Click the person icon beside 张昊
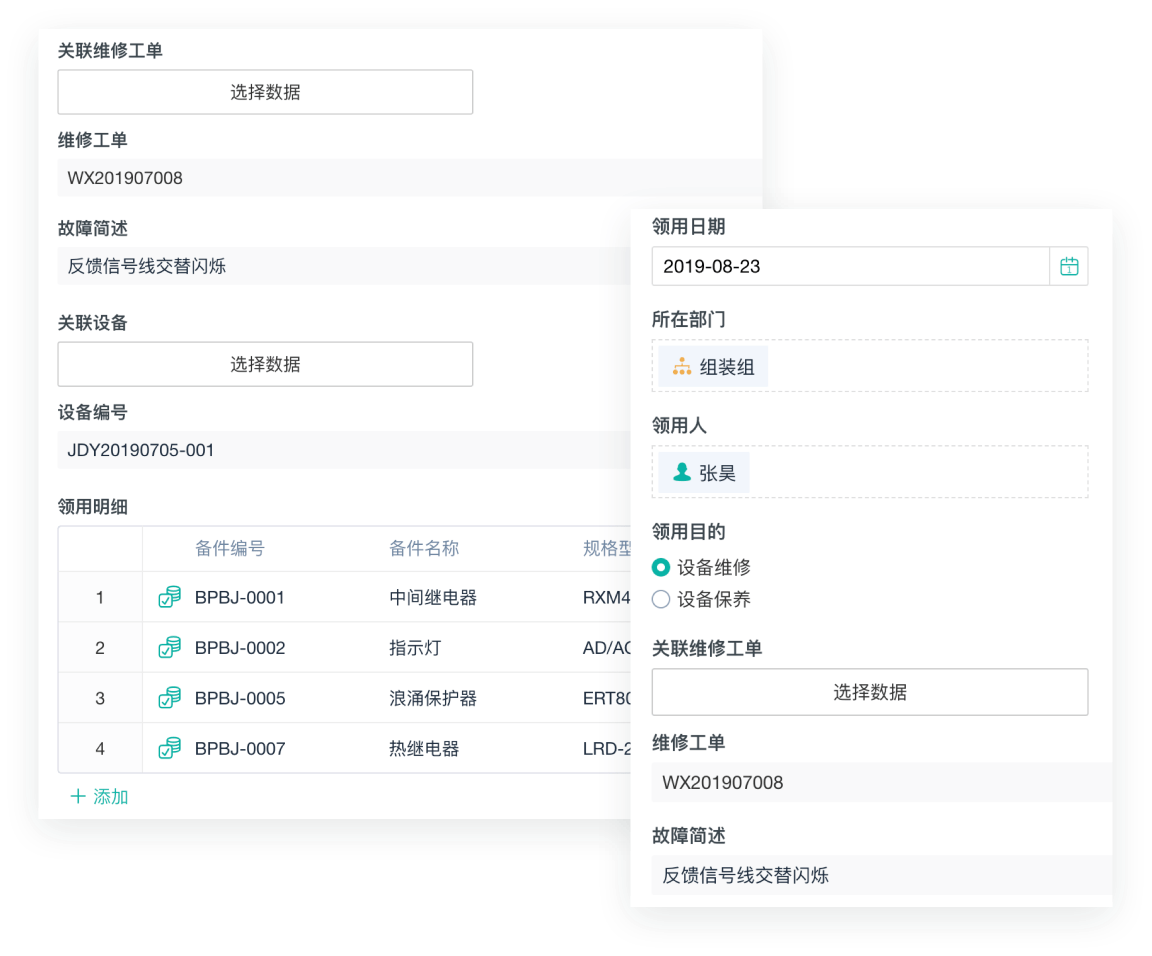 coord(682,472)
